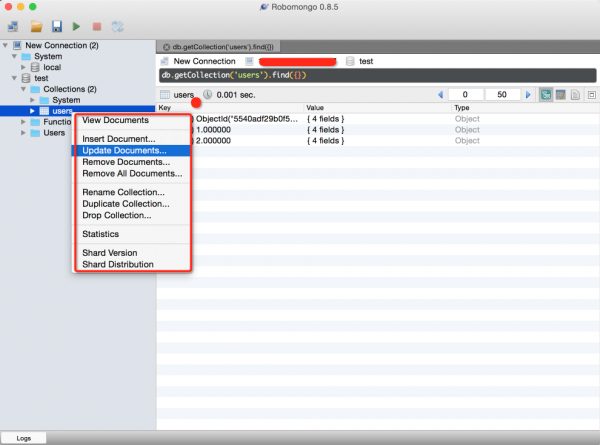Switch to text view mode icon
Viewport: 600px width, 445px height.
click(575, 95)
